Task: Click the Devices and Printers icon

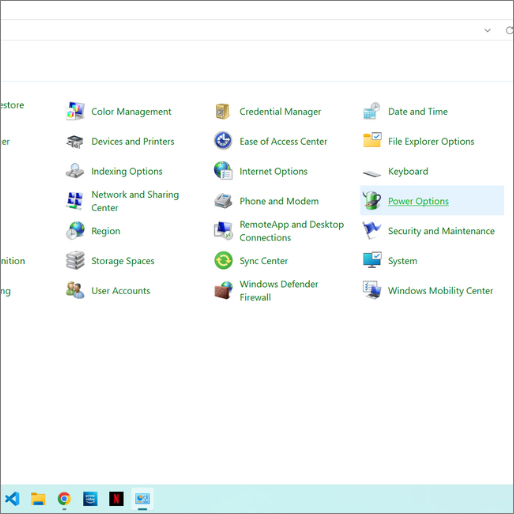Action: pos(75,141)
